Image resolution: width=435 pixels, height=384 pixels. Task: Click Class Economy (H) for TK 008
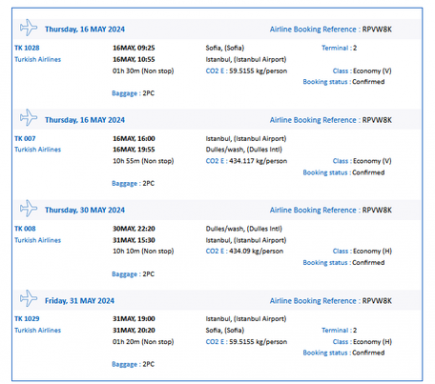click(362, 251)
